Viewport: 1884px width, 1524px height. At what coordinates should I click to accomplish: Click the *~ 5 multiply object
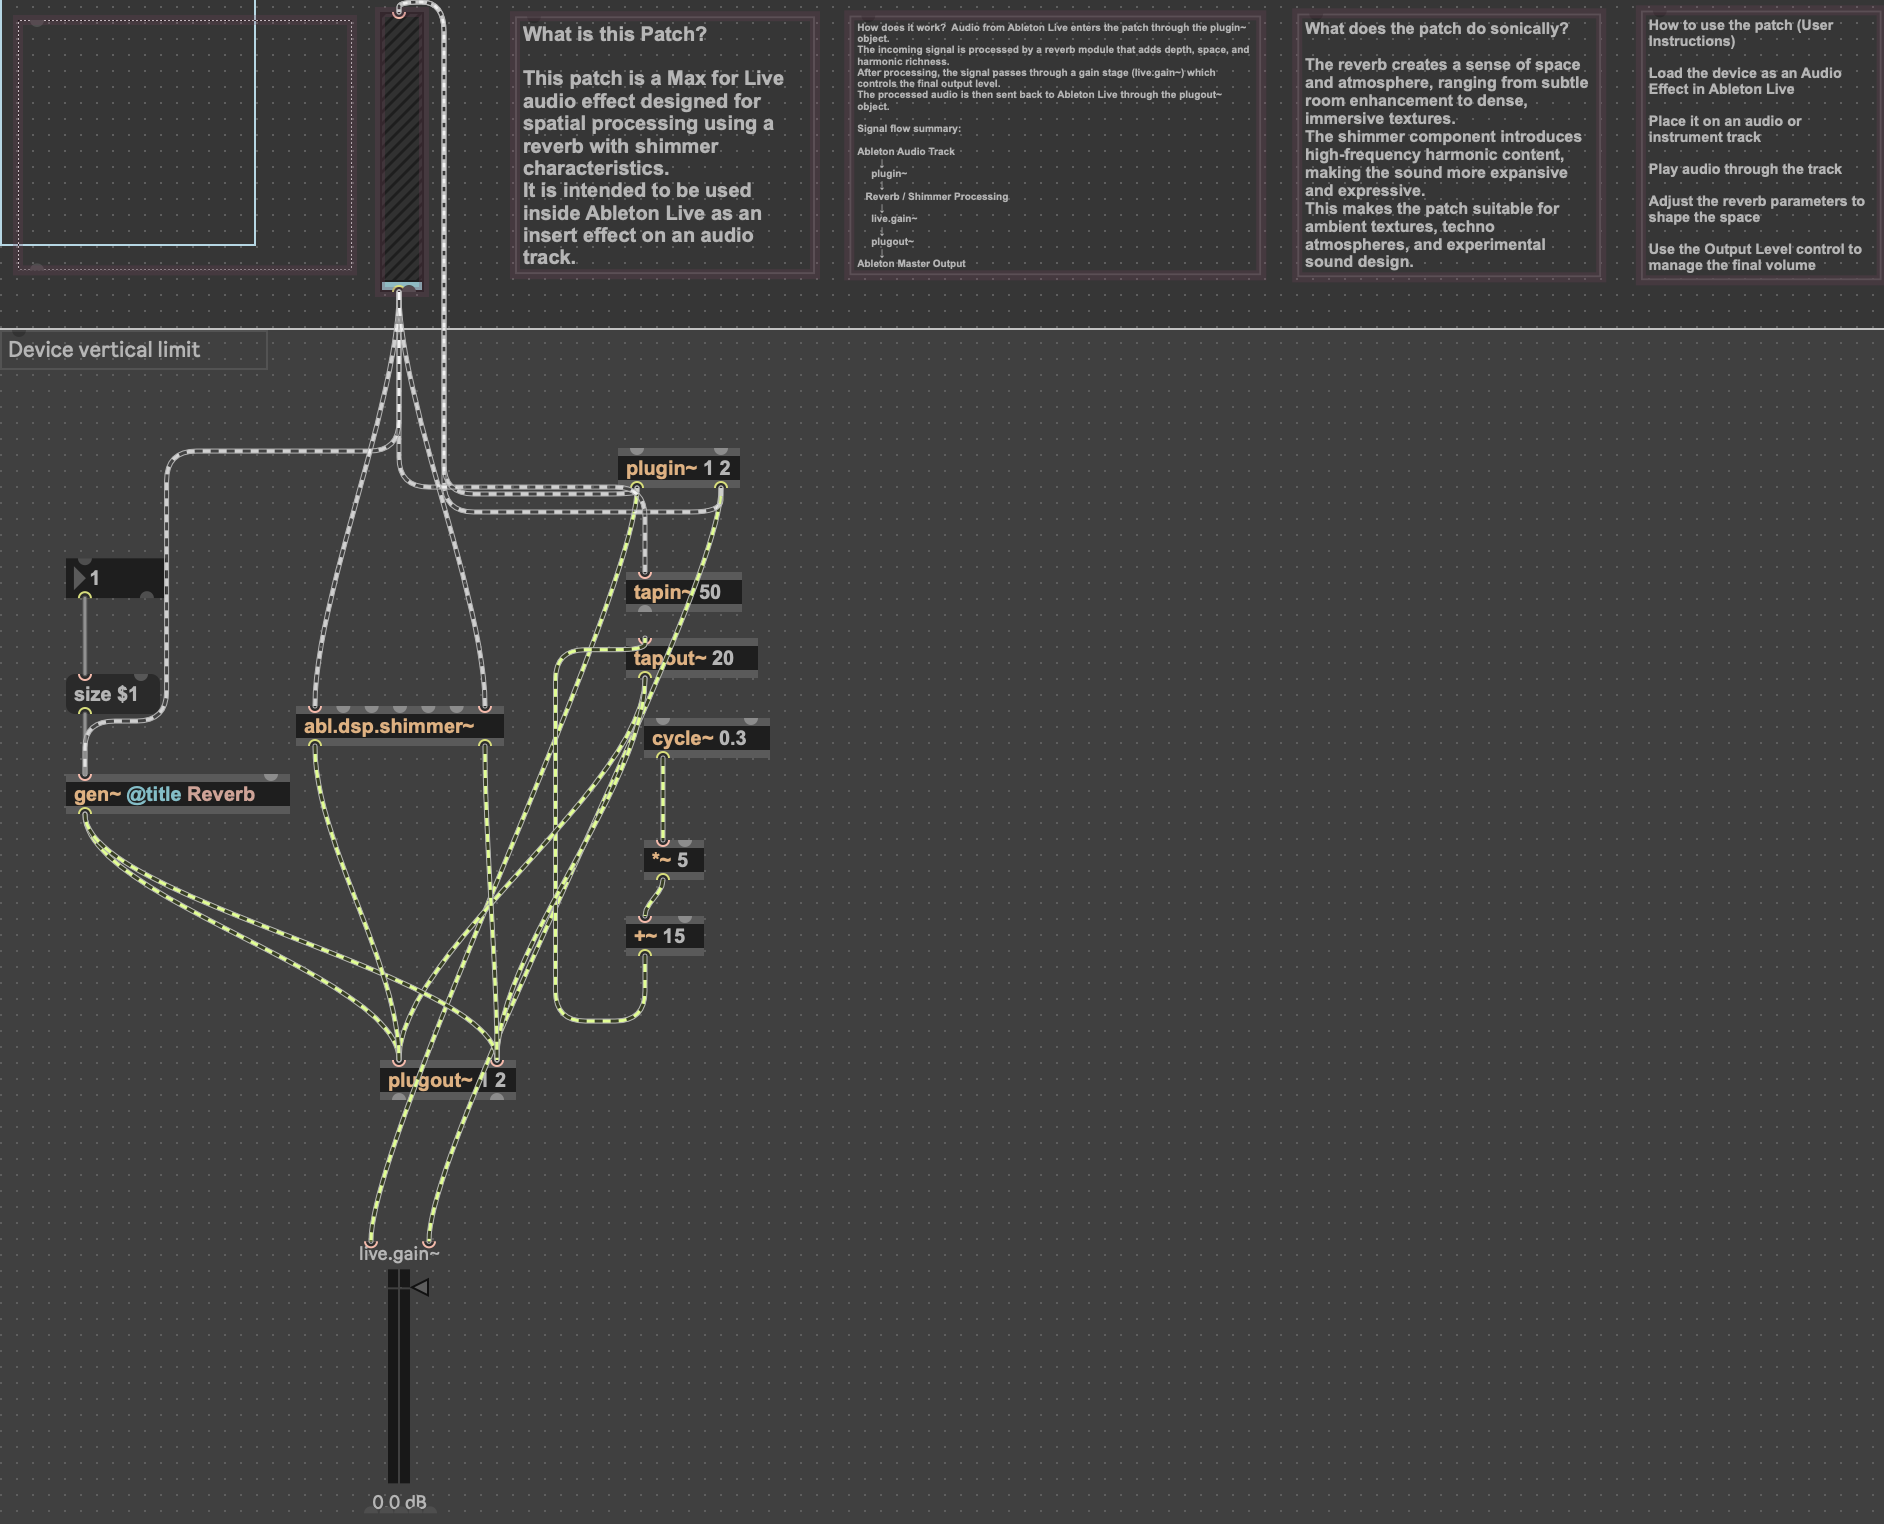pyautogui.click(x=673, y=860)
